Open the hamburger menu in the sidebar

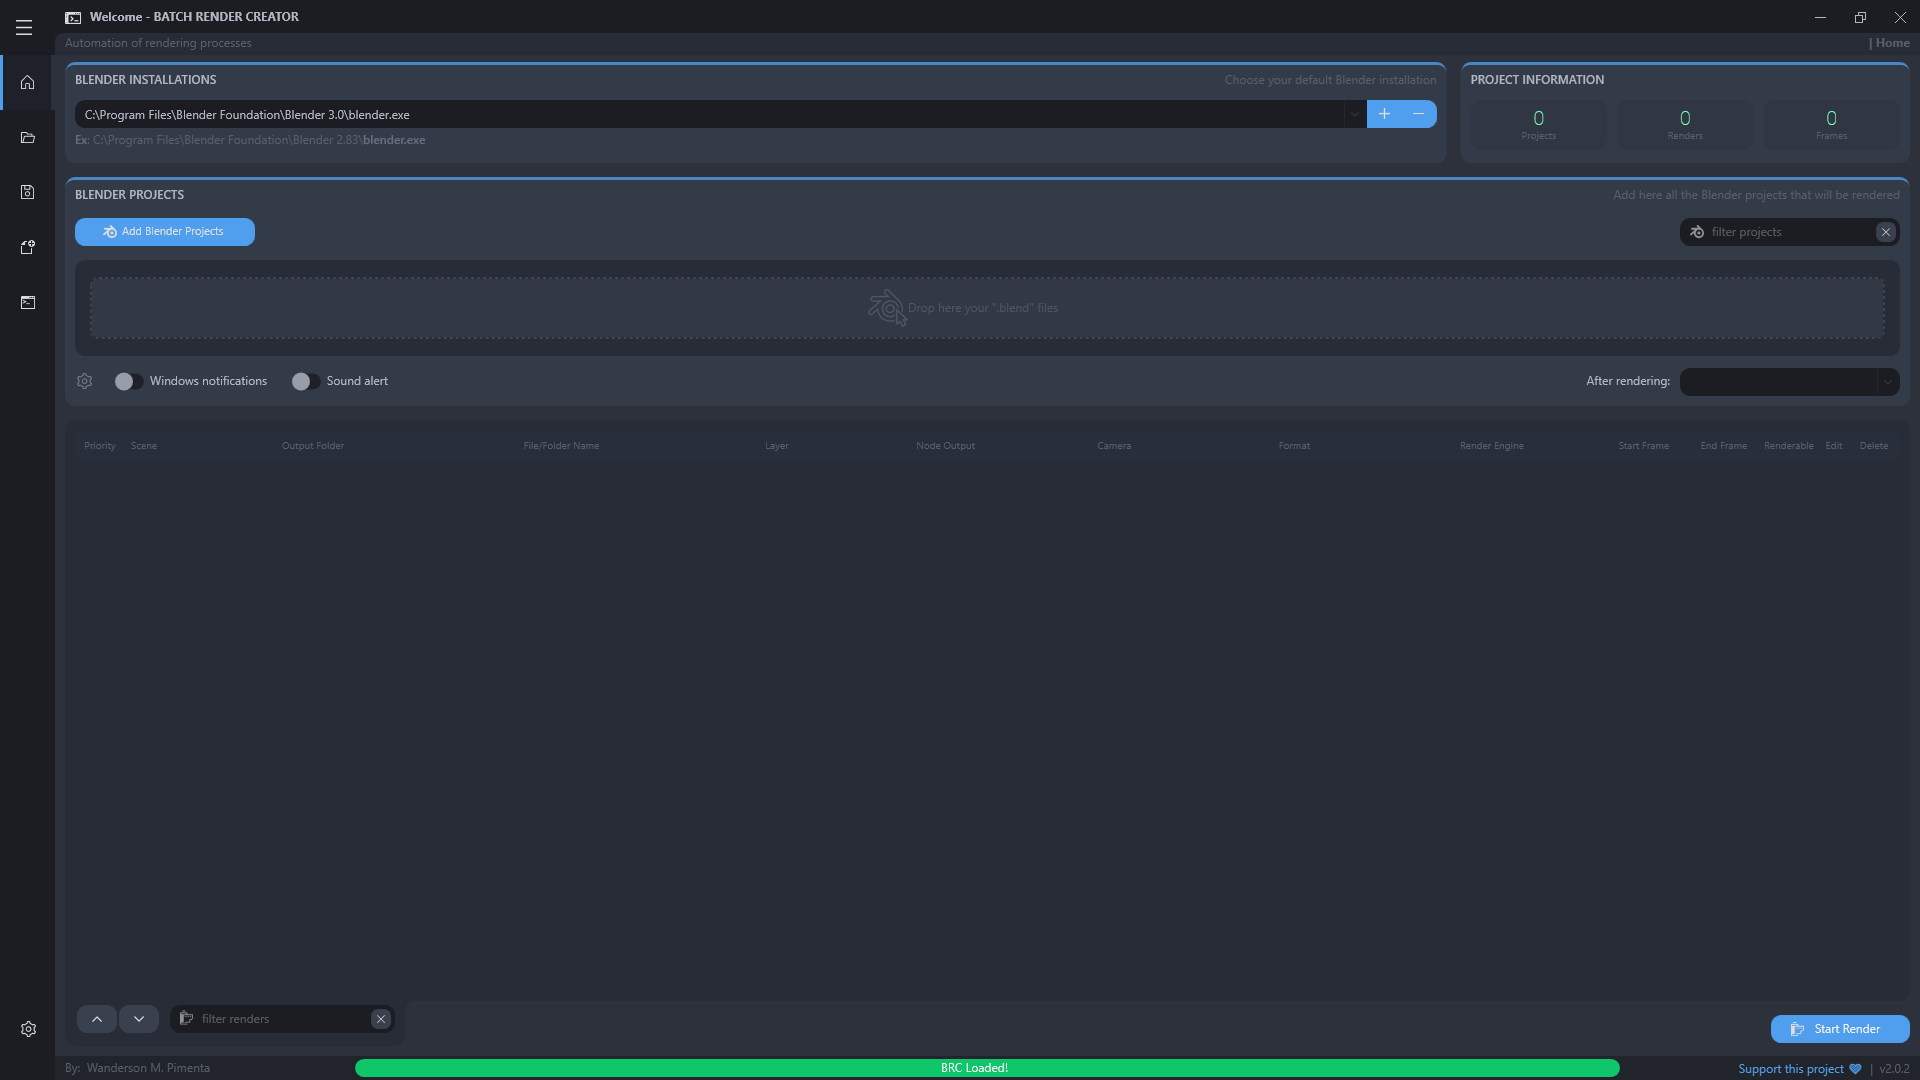point(24,28)
